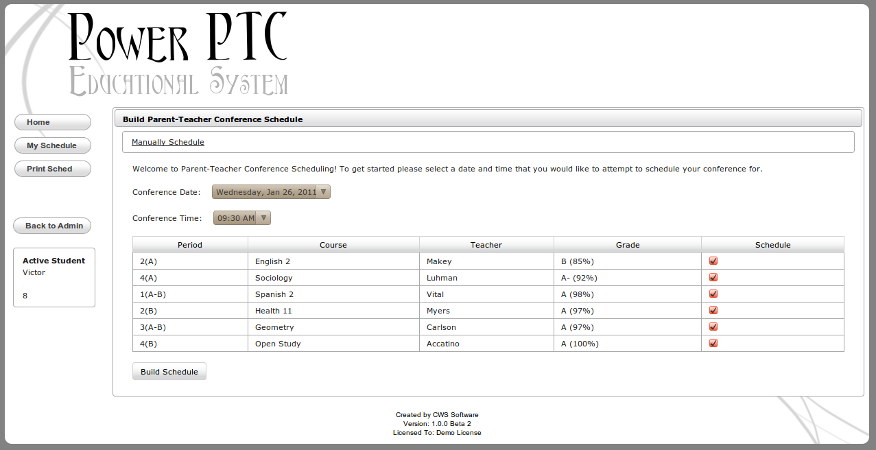Go to Home page

pyautogui.click(x=52, y=122)
